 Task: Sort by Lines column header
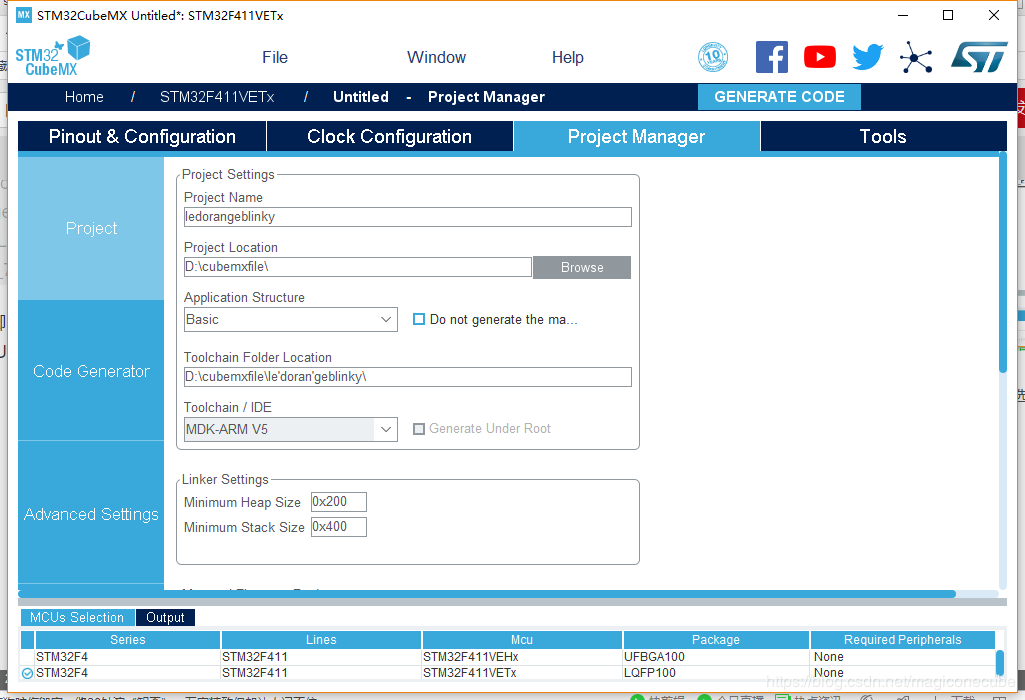pyautogui.click(x=321, y=640)
